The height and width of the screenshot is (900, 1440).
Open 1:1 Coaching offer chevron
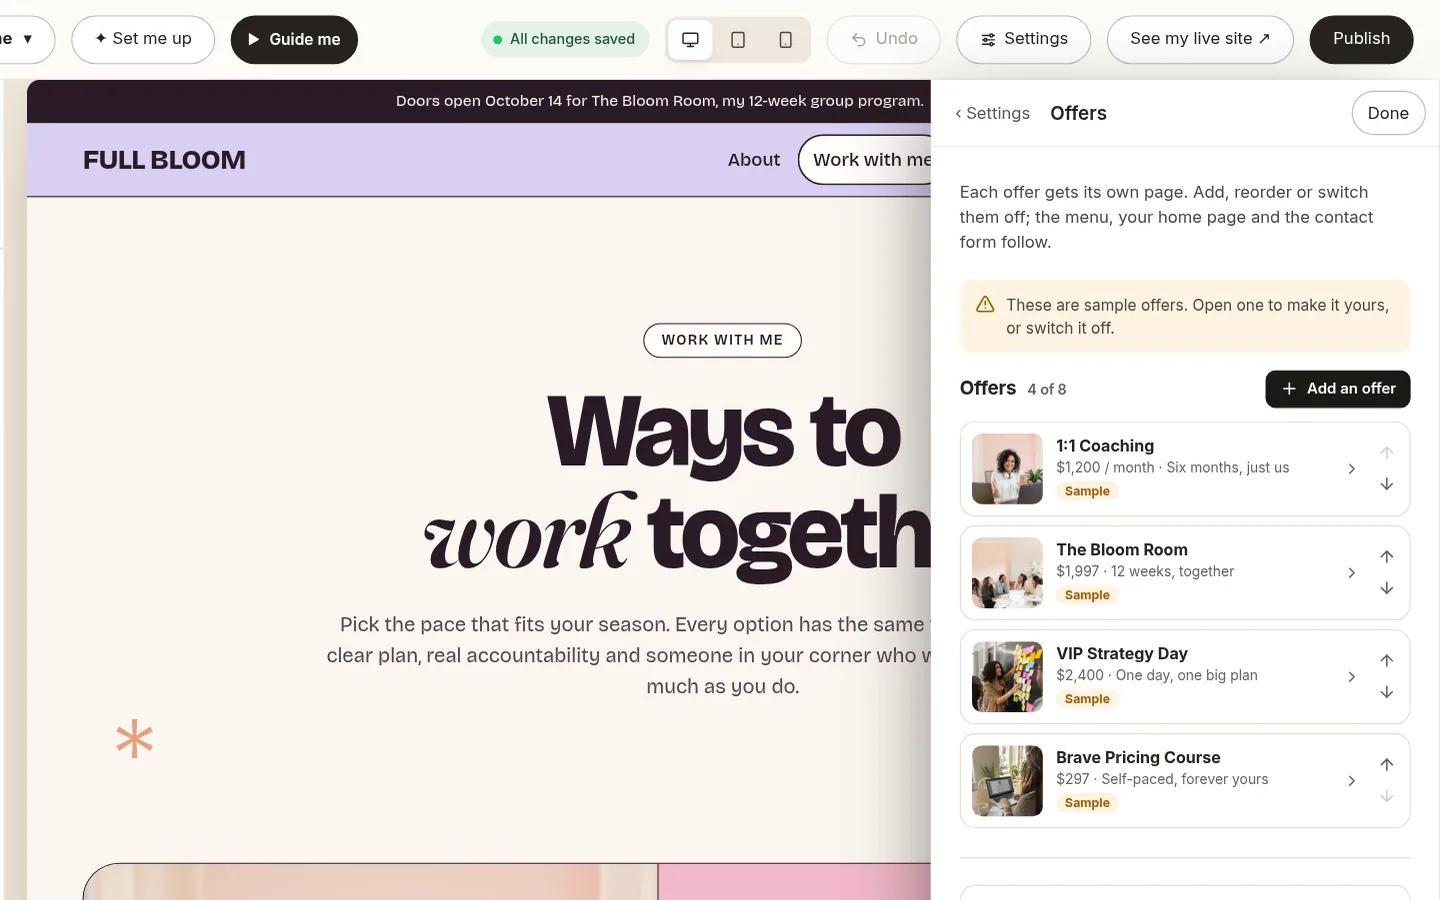point(1352,469)
